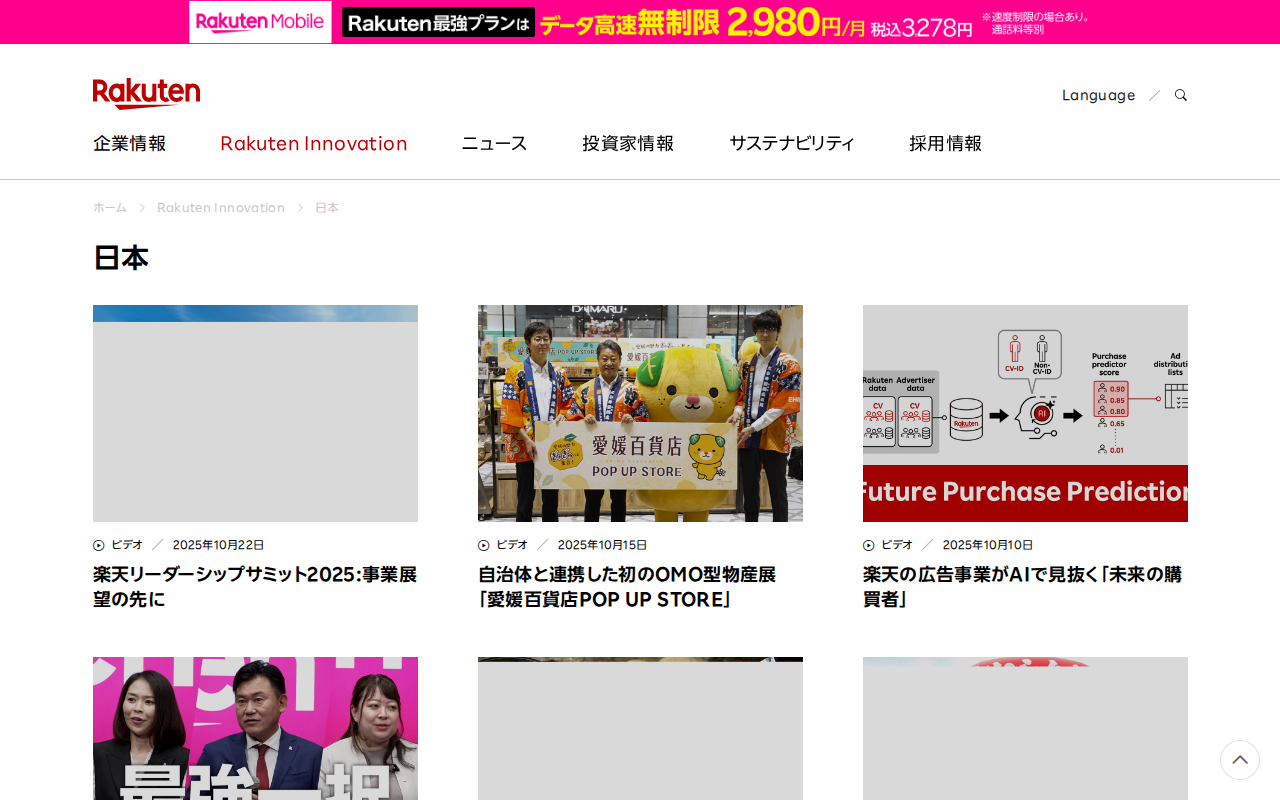Open the ニュース menu
The height and width of the screenshot is (800, 1280).
pyautogui.click(x=494, y=143)
